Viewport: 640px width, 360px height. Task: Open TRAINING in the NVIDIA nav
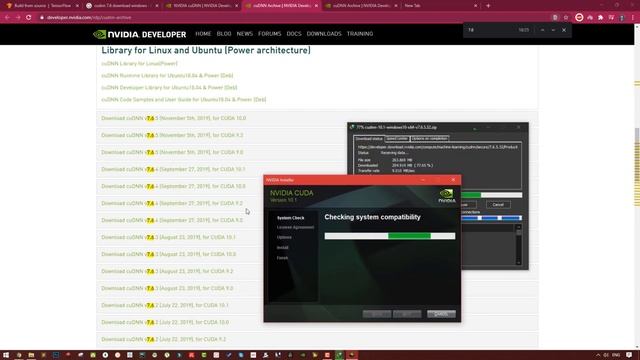pyautogui.click(x=360, y=34)
